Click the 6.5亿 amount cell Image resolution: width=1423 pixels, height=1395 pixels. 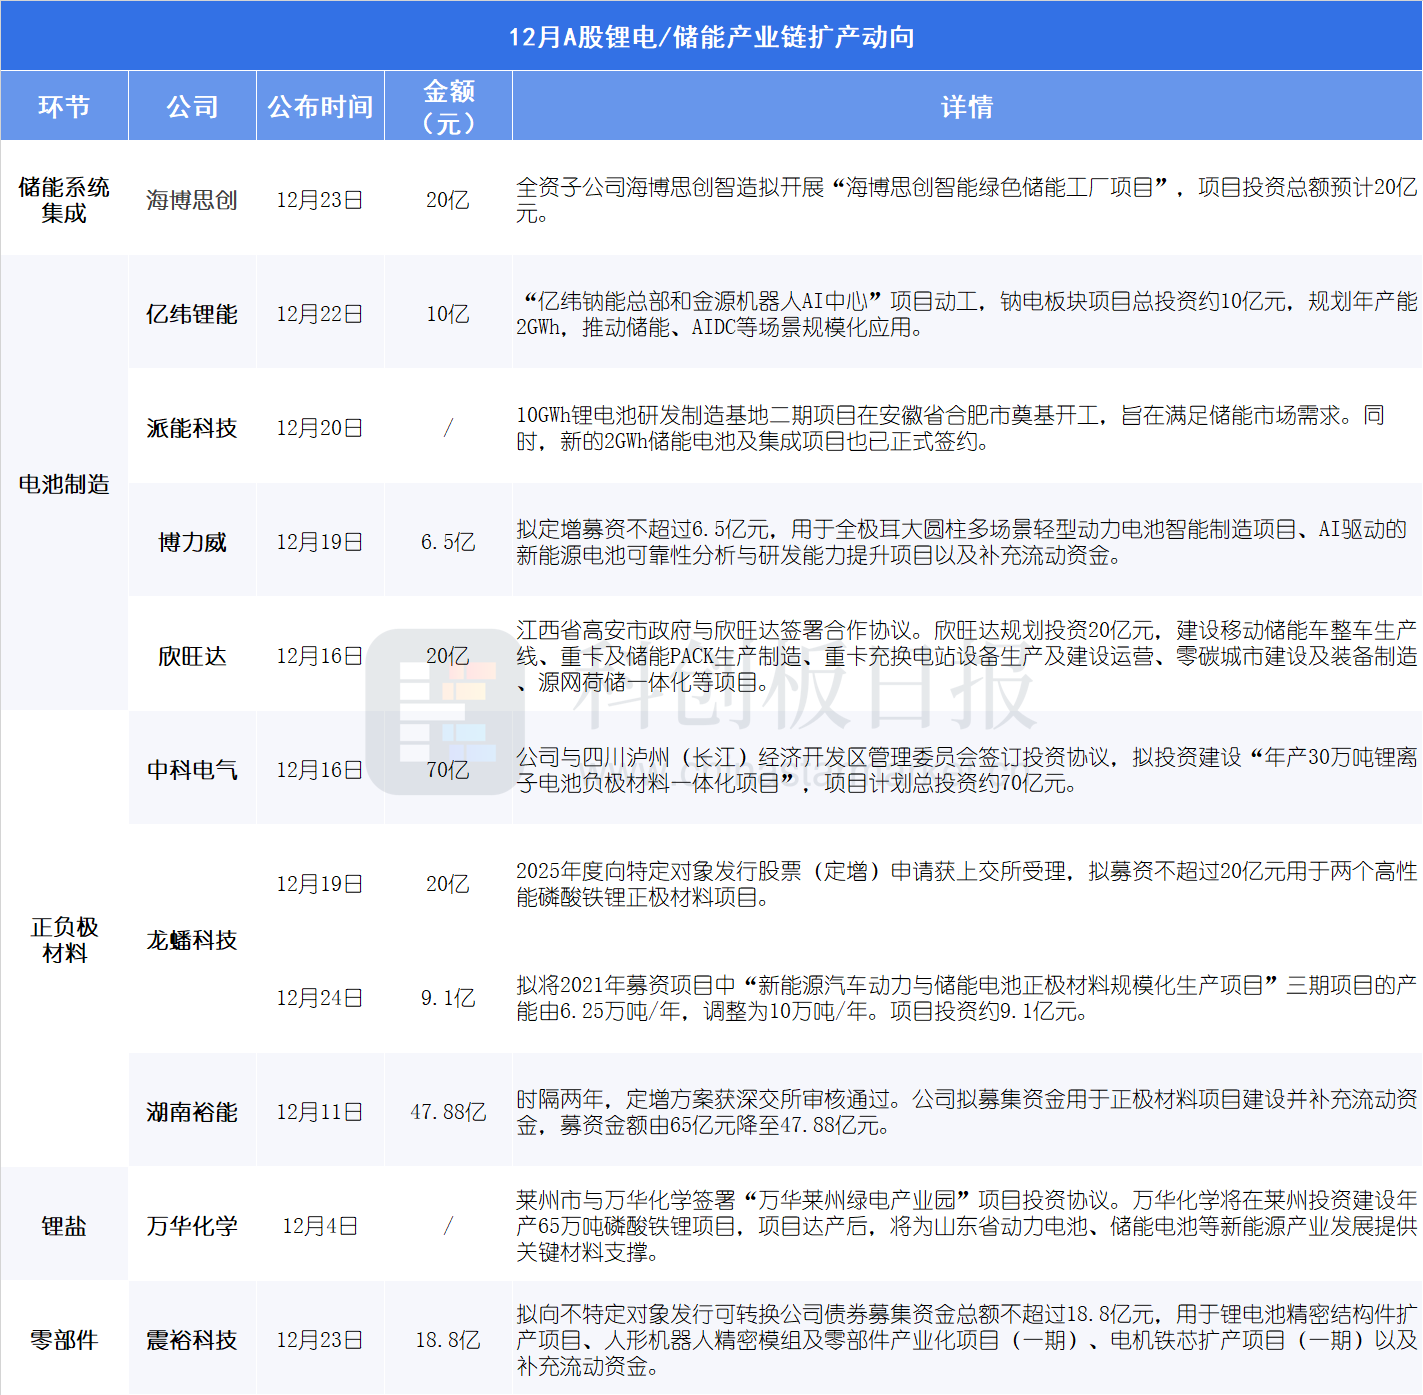click(x=448, y=542)
